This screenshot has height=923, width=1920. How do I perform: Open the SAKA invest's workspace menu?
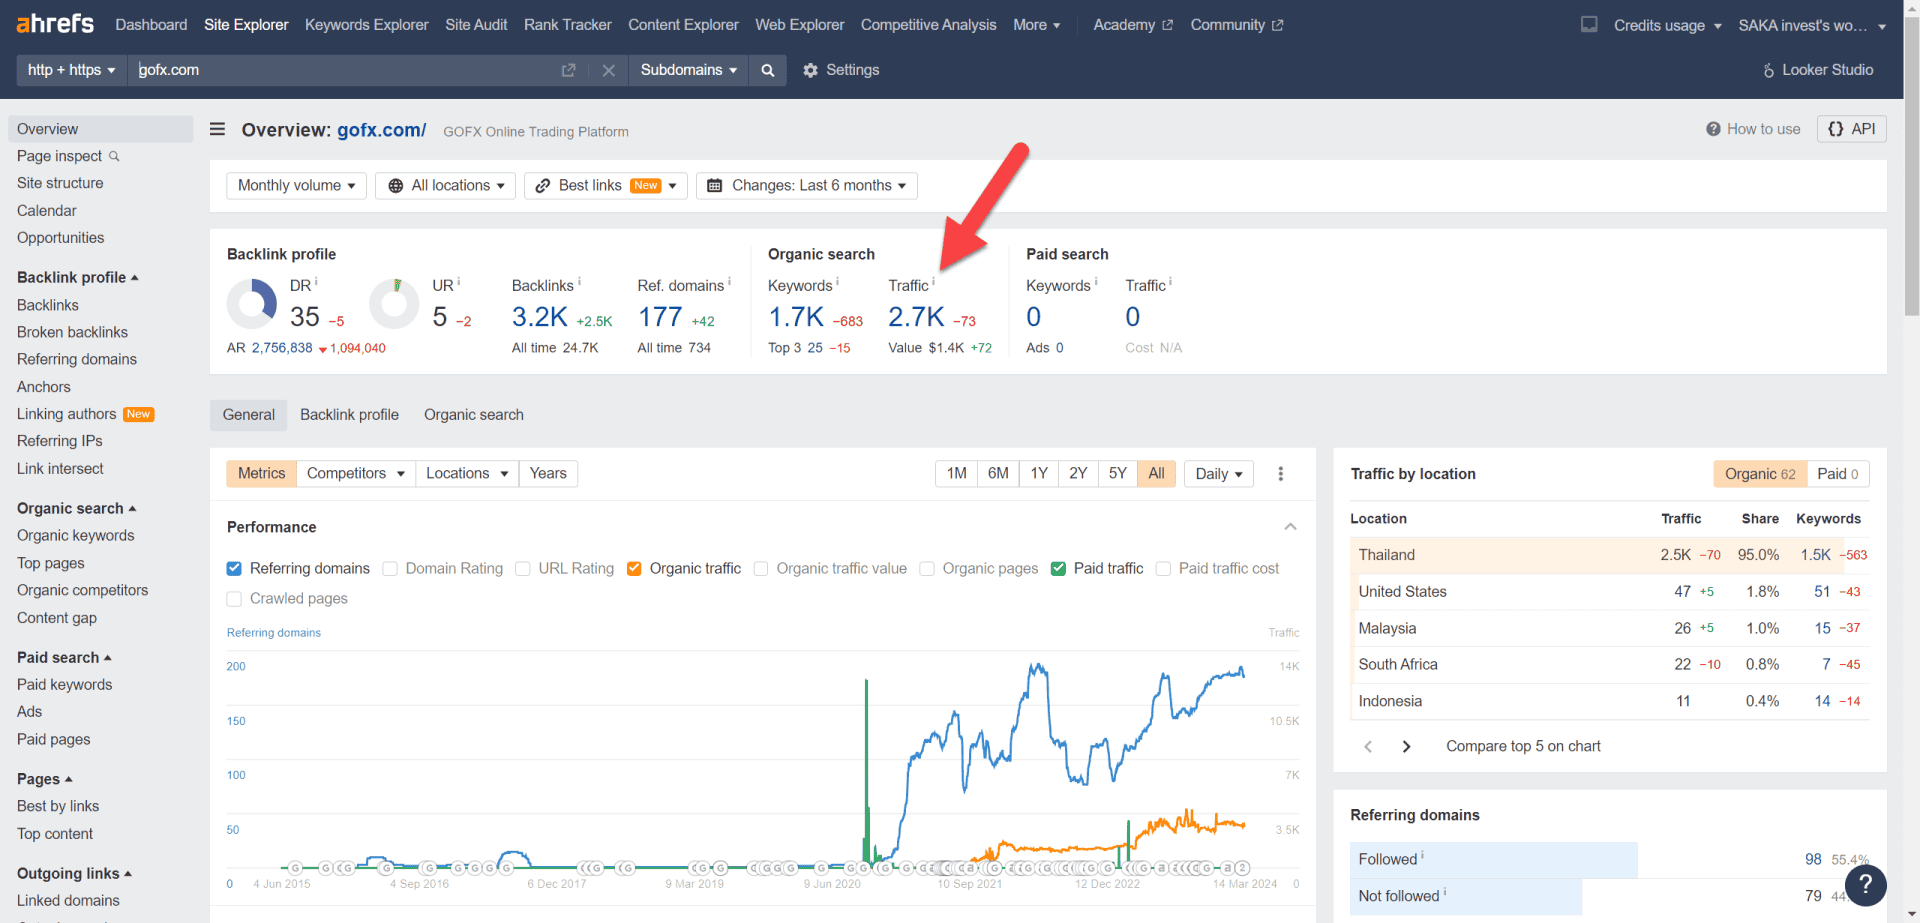[x=1811, y=25]
